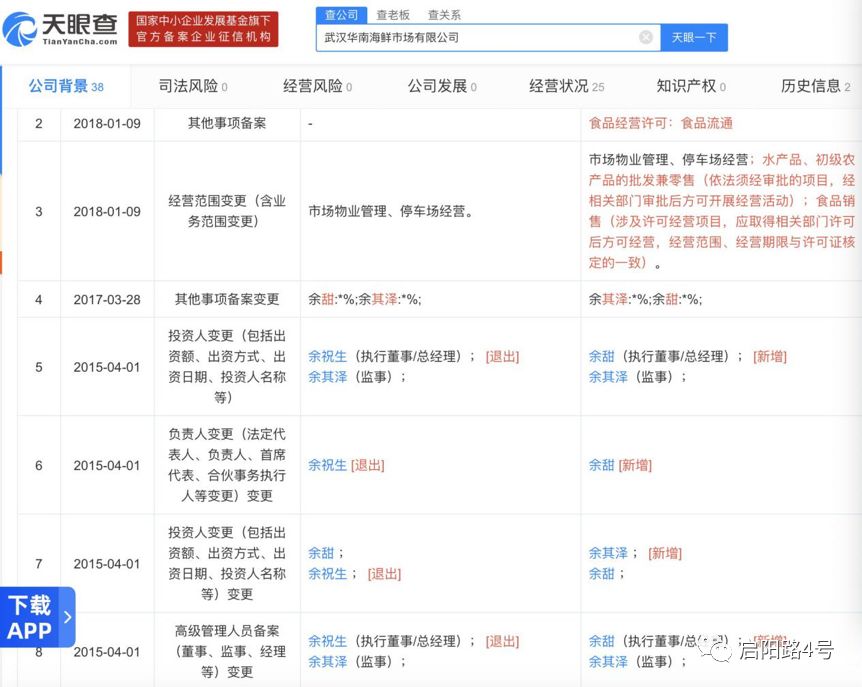Open 余甜 link in row 5 after-change
The height and width of the screenshot is (687, 862).
coord(601,356)
